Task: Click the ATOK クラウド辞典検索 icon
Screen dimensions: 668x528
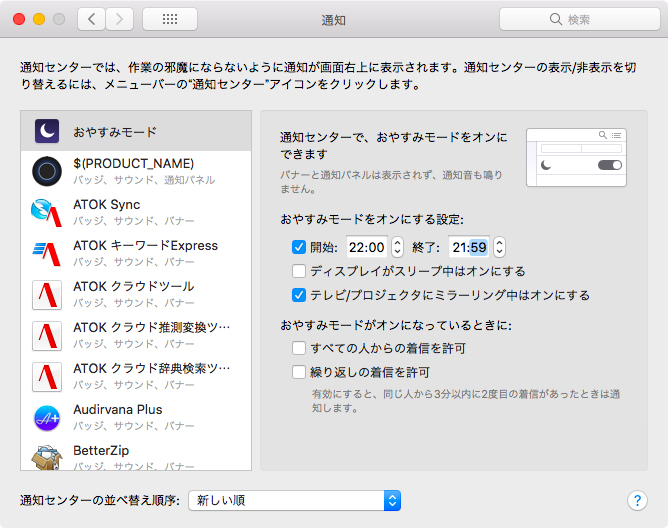Action: (47, 376)
